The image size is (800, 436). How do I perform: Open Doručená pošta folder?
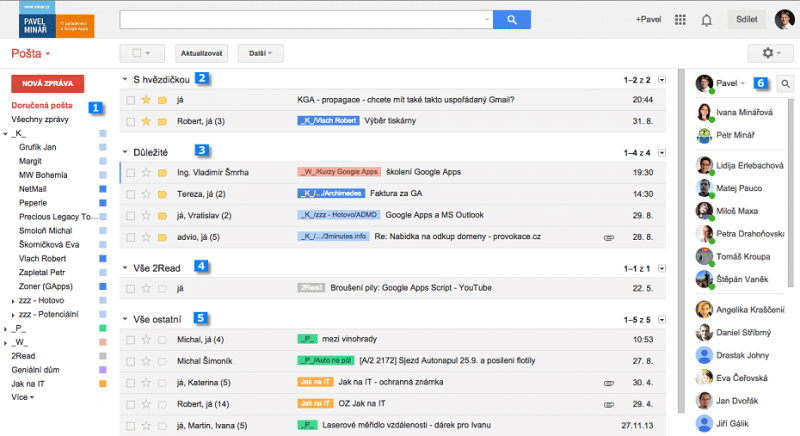tap(45, 106)
